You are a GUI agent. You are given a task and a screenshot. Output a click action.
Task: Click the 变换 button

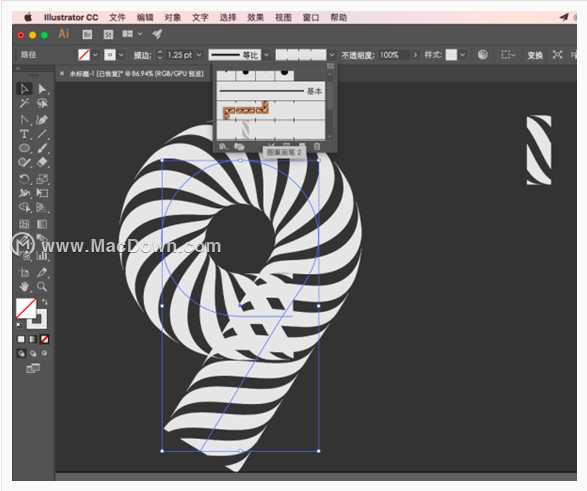coord(535,55)
